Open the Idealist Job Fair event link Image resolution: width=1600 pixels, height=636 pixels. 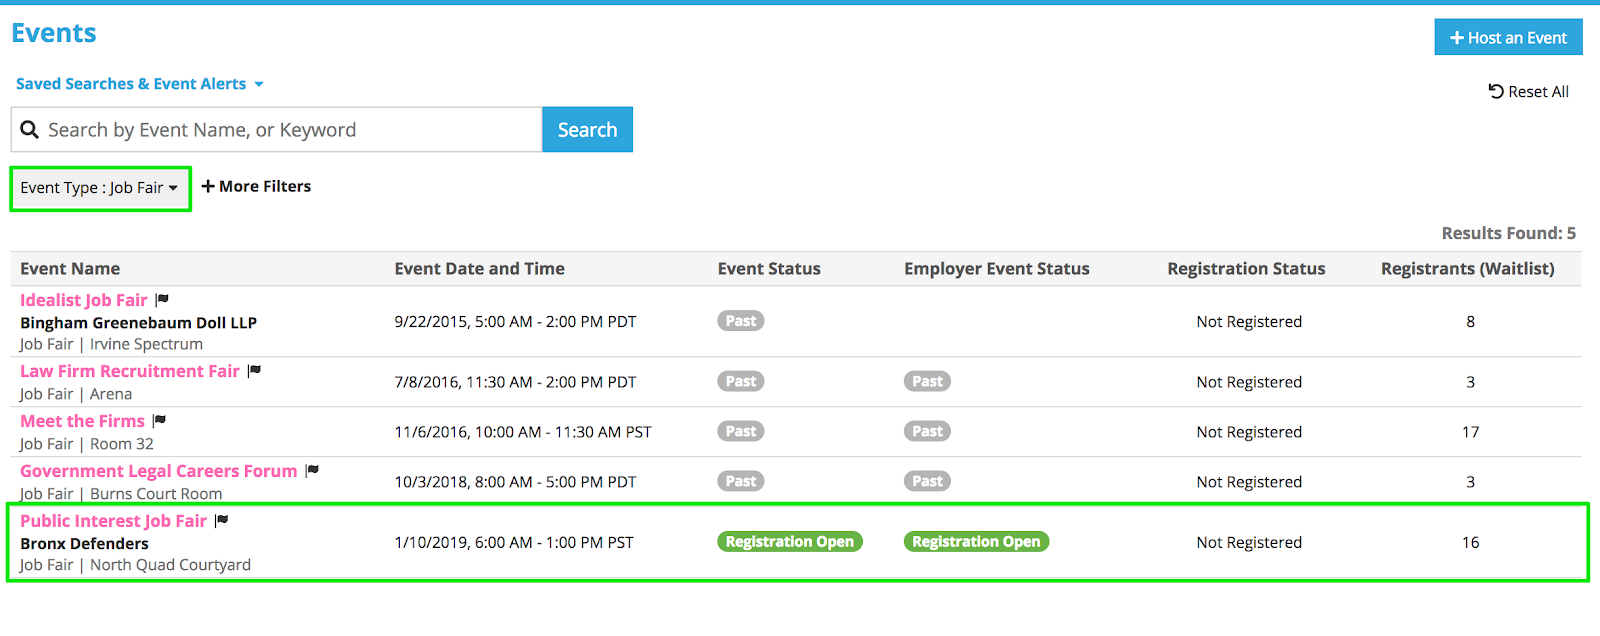[x=84, y=300]
